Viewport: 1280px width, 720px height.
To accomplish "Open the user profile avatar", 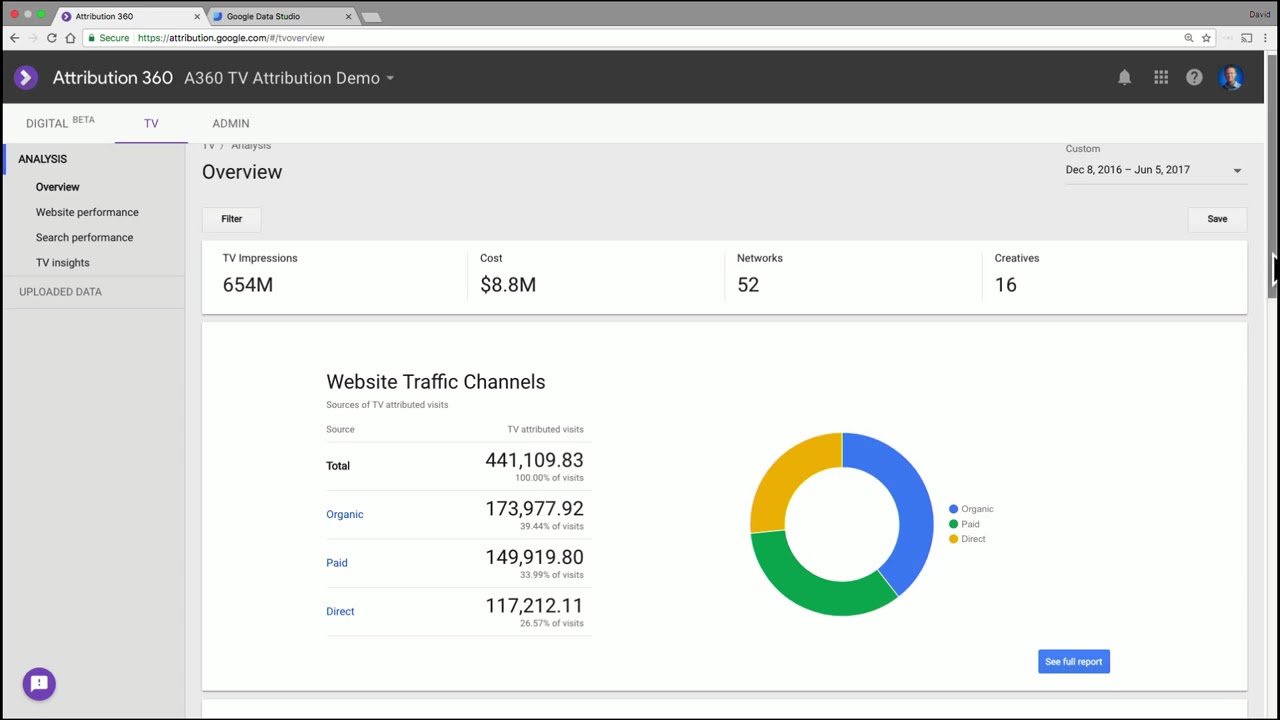I will pos(1231,78).
